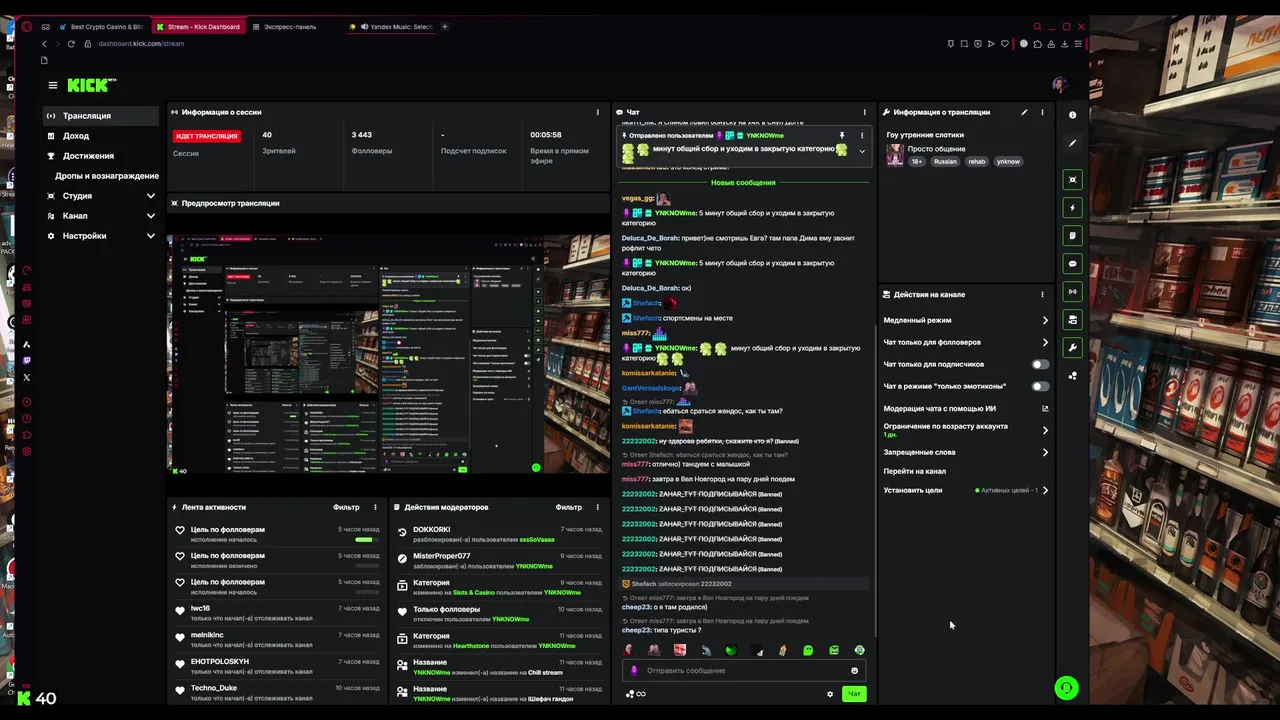Collapse the pinned message with its chevron
This screenshot has width=1280, height=720.
[x=862, y=152]
